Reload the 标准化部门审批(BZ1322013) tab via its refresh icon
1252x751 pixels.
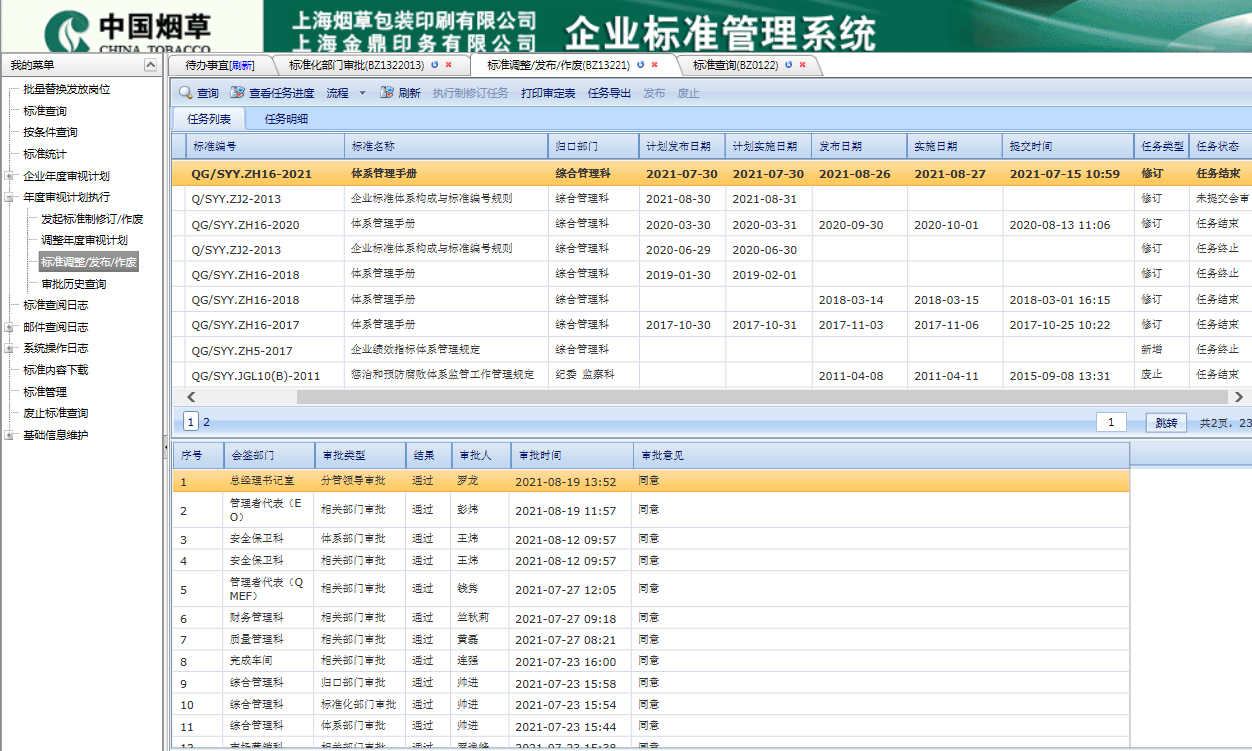pyautogui.click(x=435, y=65)
